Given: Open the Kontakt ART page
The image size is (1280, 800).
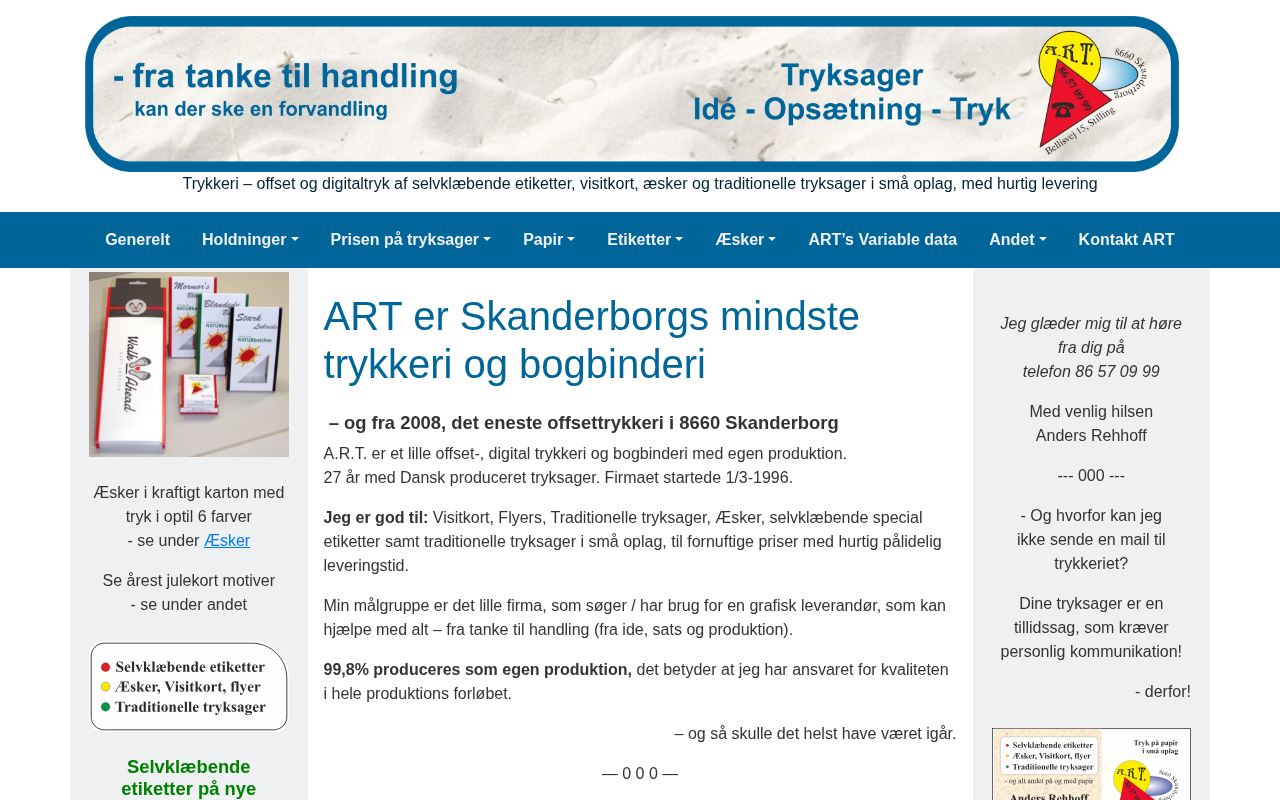Looking at the screenshot, I should point(1127,240).
